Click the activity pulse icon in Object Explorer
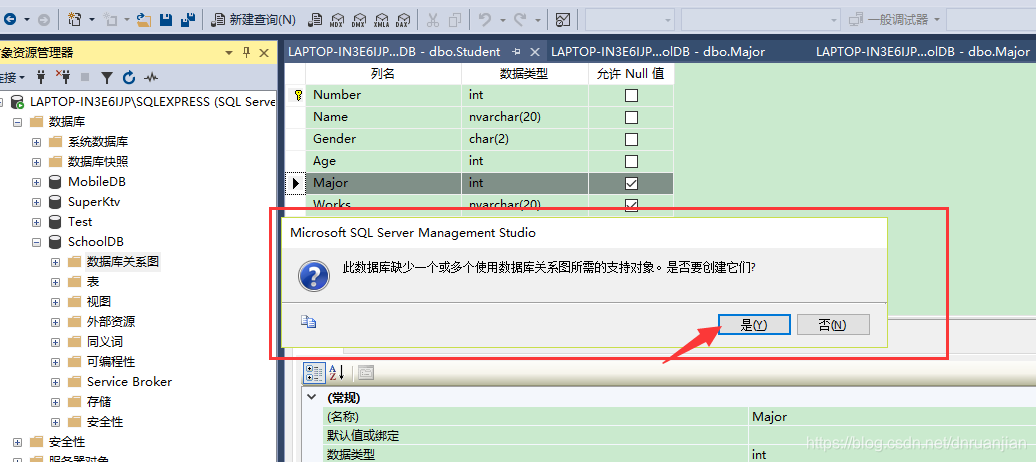The width and height of the screenshot is (1036, 462). pyautogui.click(x=151, y=77)
